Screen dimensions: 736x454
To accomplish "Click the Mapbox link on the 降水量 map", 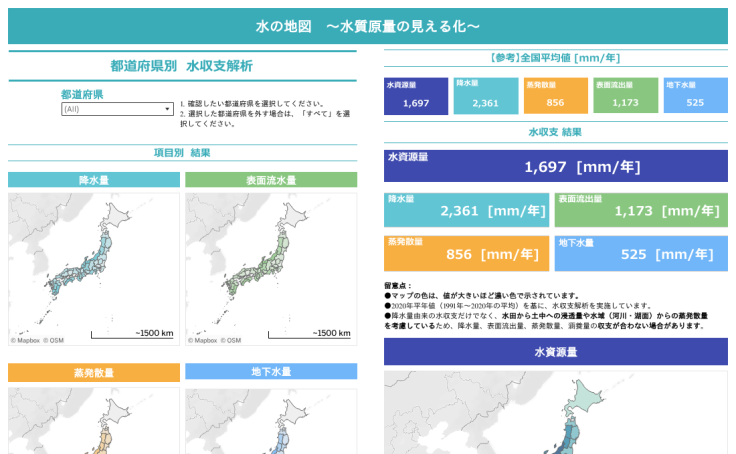I will point(28,340).
